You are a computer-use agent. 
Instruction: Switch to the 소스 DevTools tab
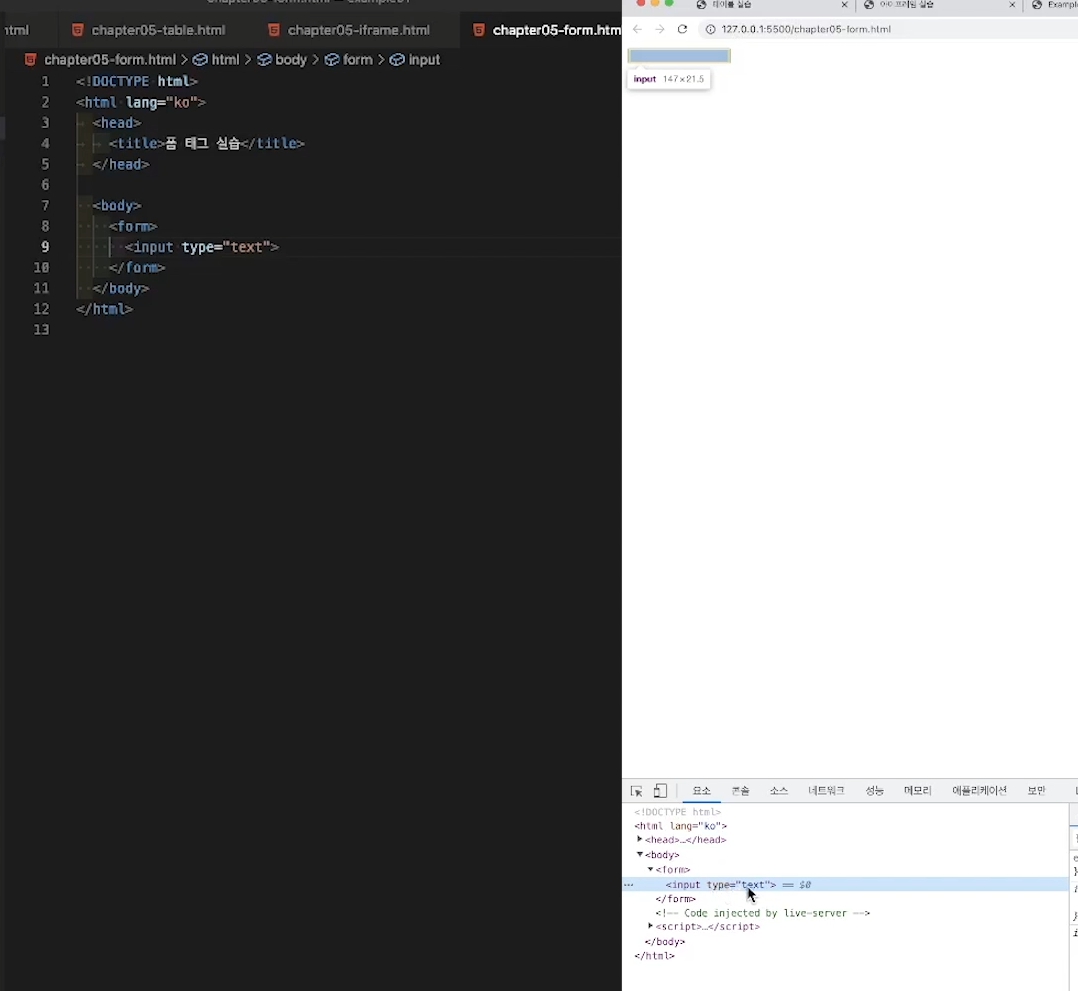pos(779,791)
